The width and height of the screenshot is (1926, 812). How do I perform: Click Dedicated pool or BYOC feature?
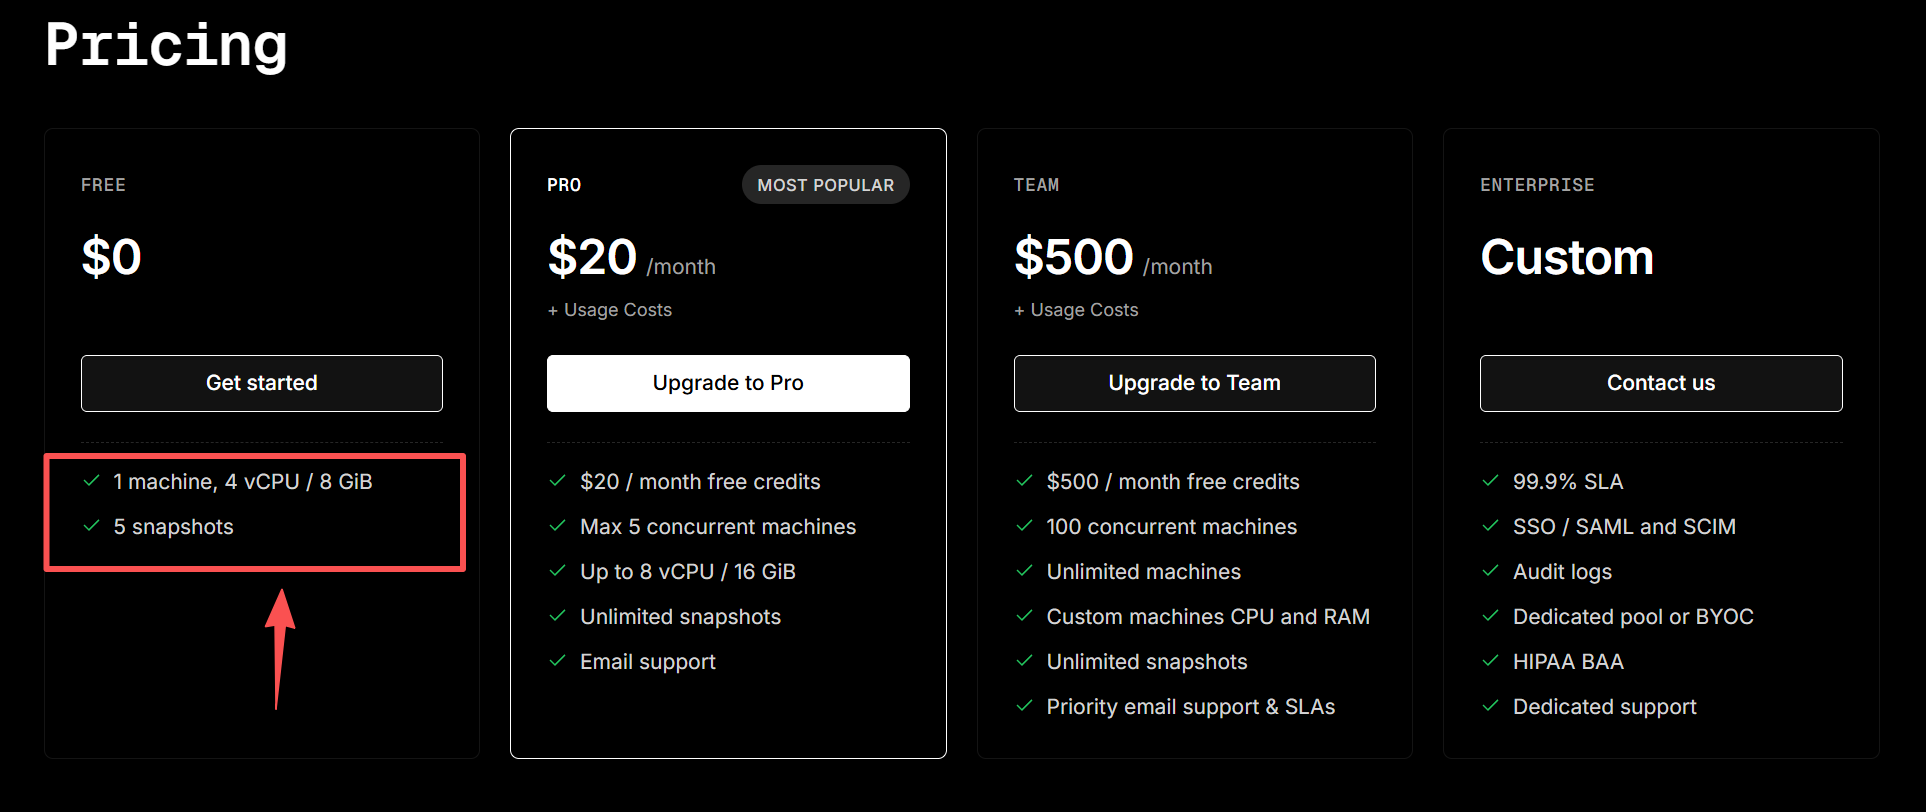point(1633,617)
